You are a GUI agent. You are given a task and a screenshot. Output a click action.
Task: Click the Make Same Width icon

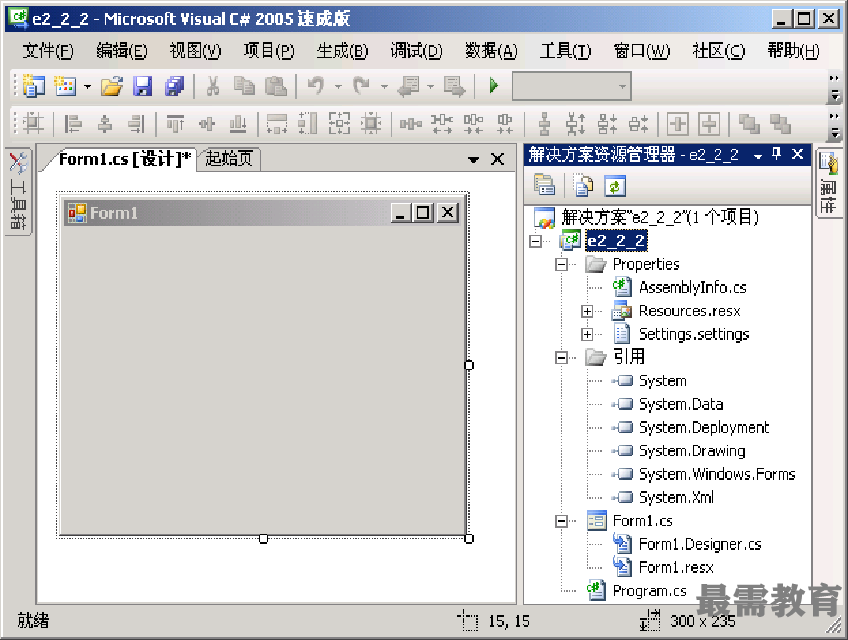(x=277, y=123)
